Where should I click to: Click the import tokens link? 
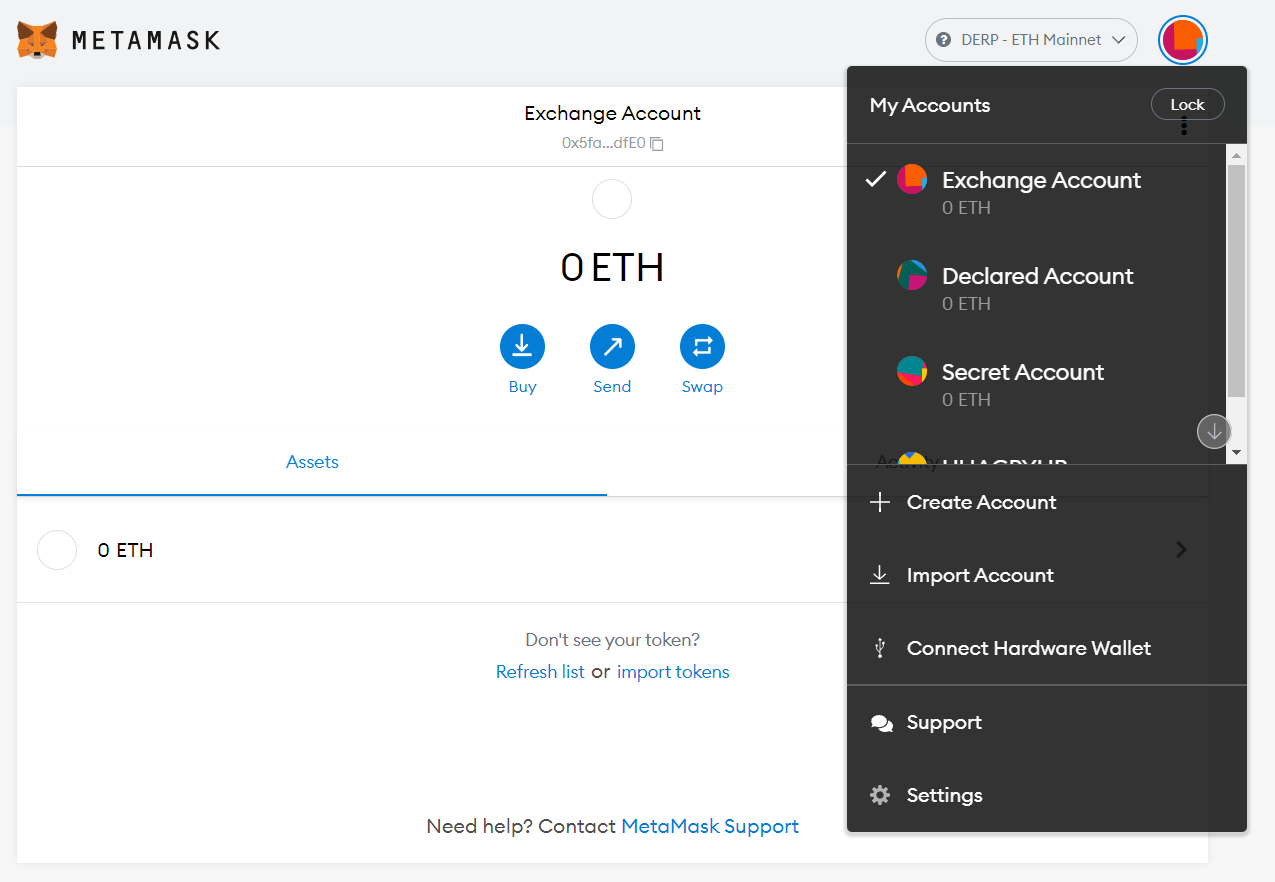673,672
